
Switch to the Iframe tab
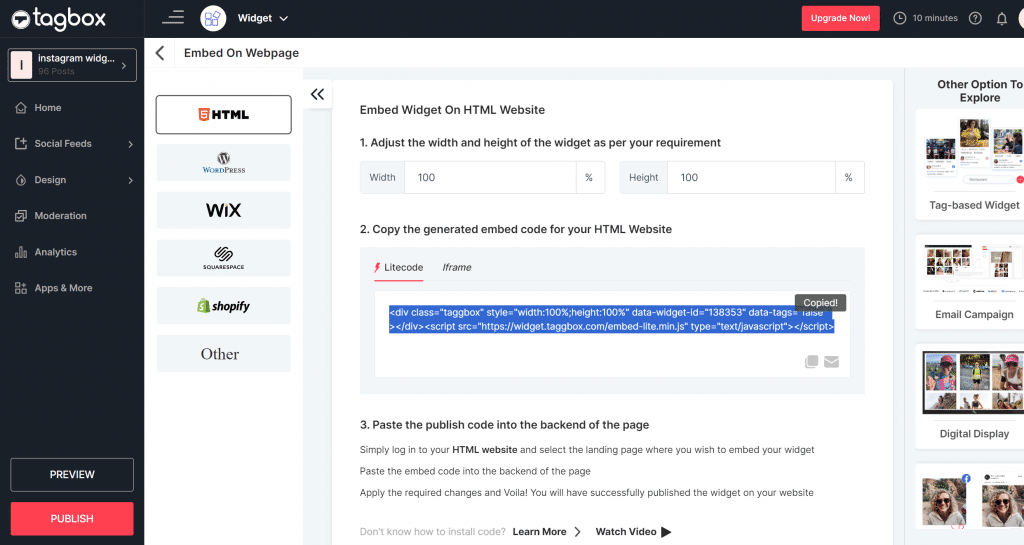coord(457,267)
